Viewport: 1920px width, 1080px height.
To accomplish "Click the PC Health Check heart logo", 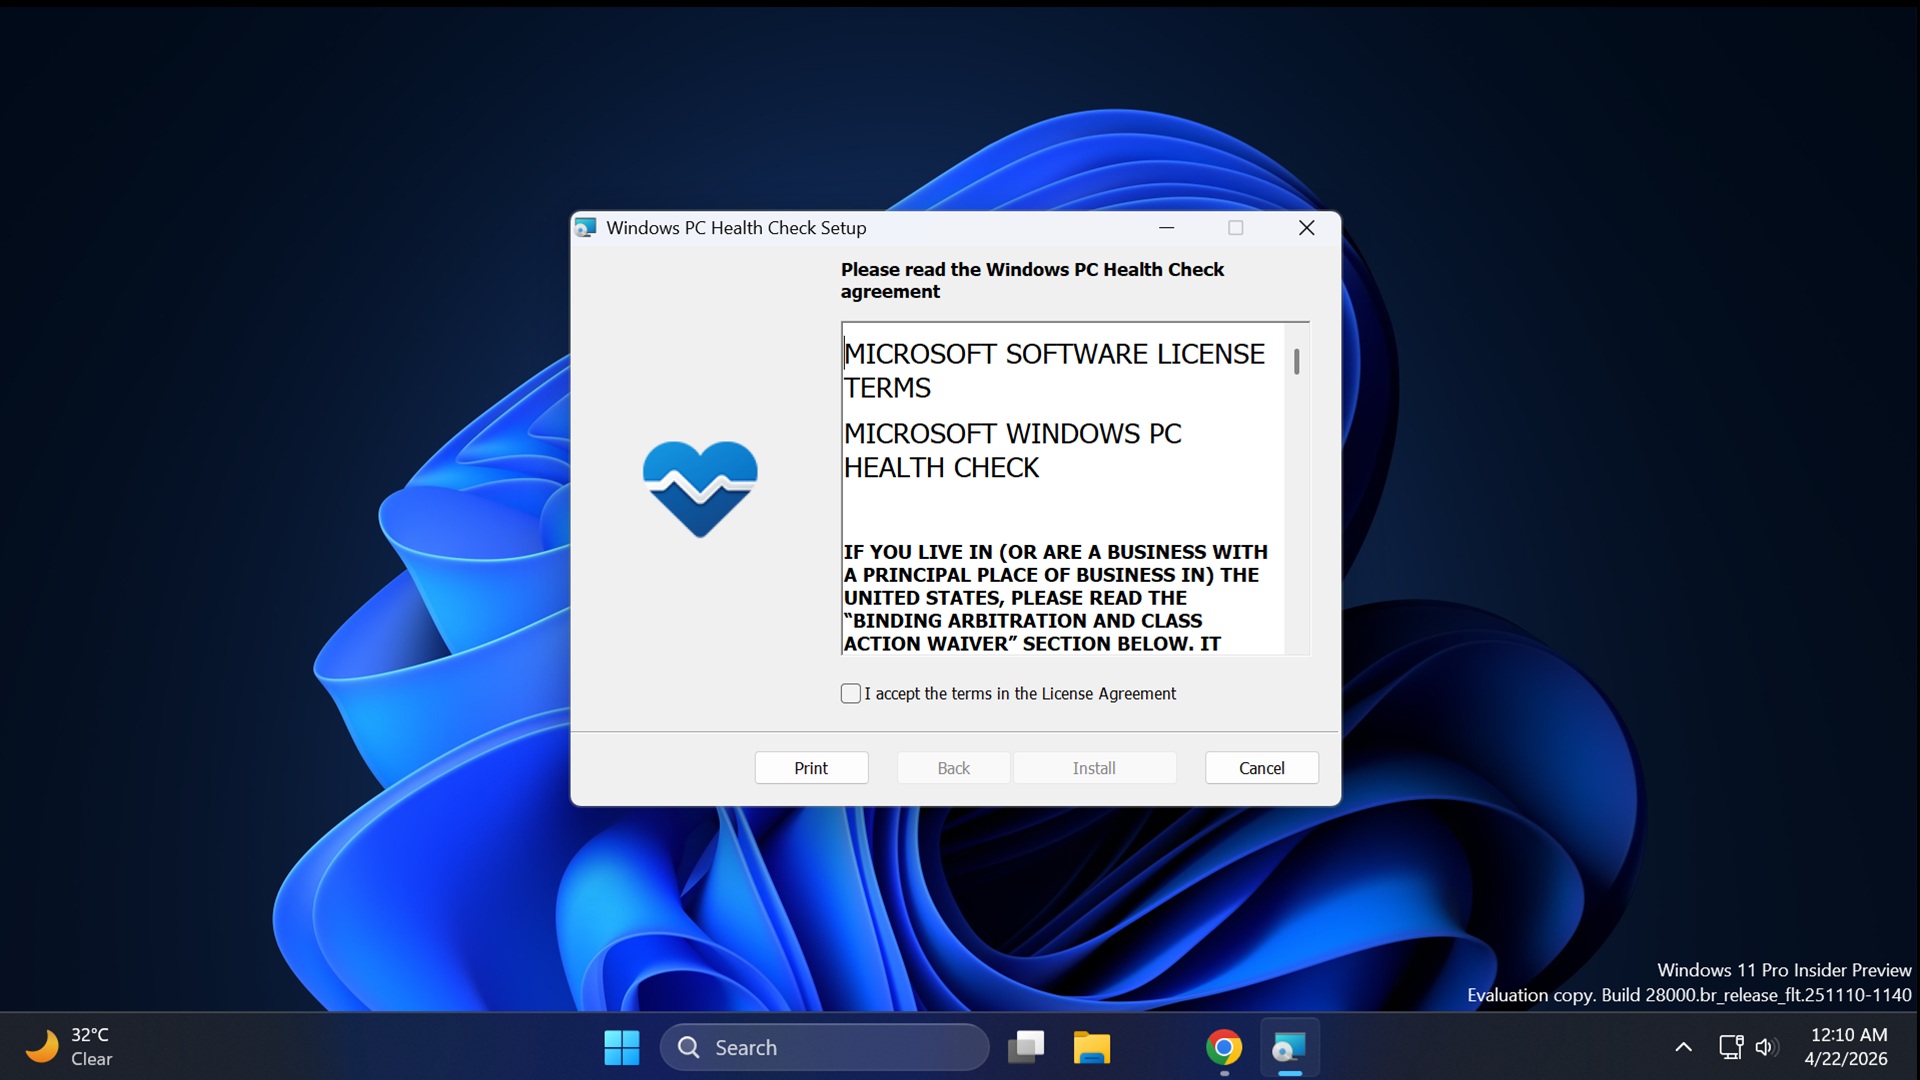I will (699, 489).
